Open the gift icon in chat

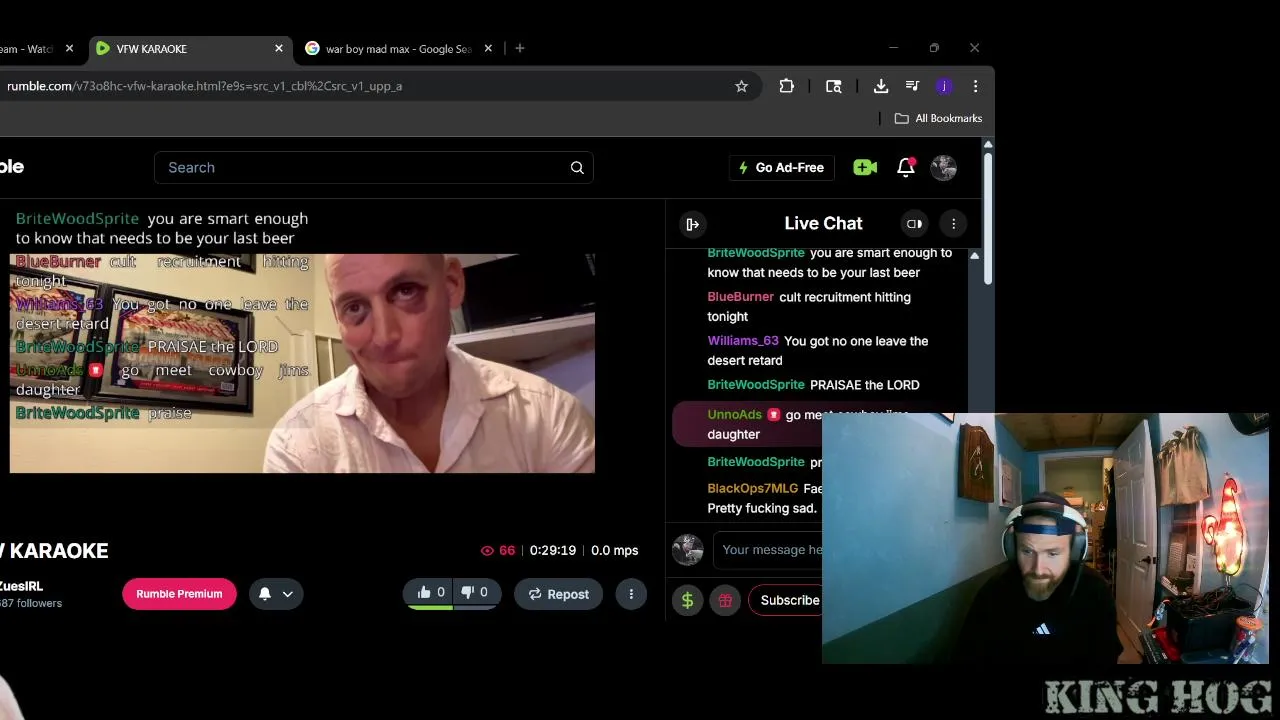(725, 600)
